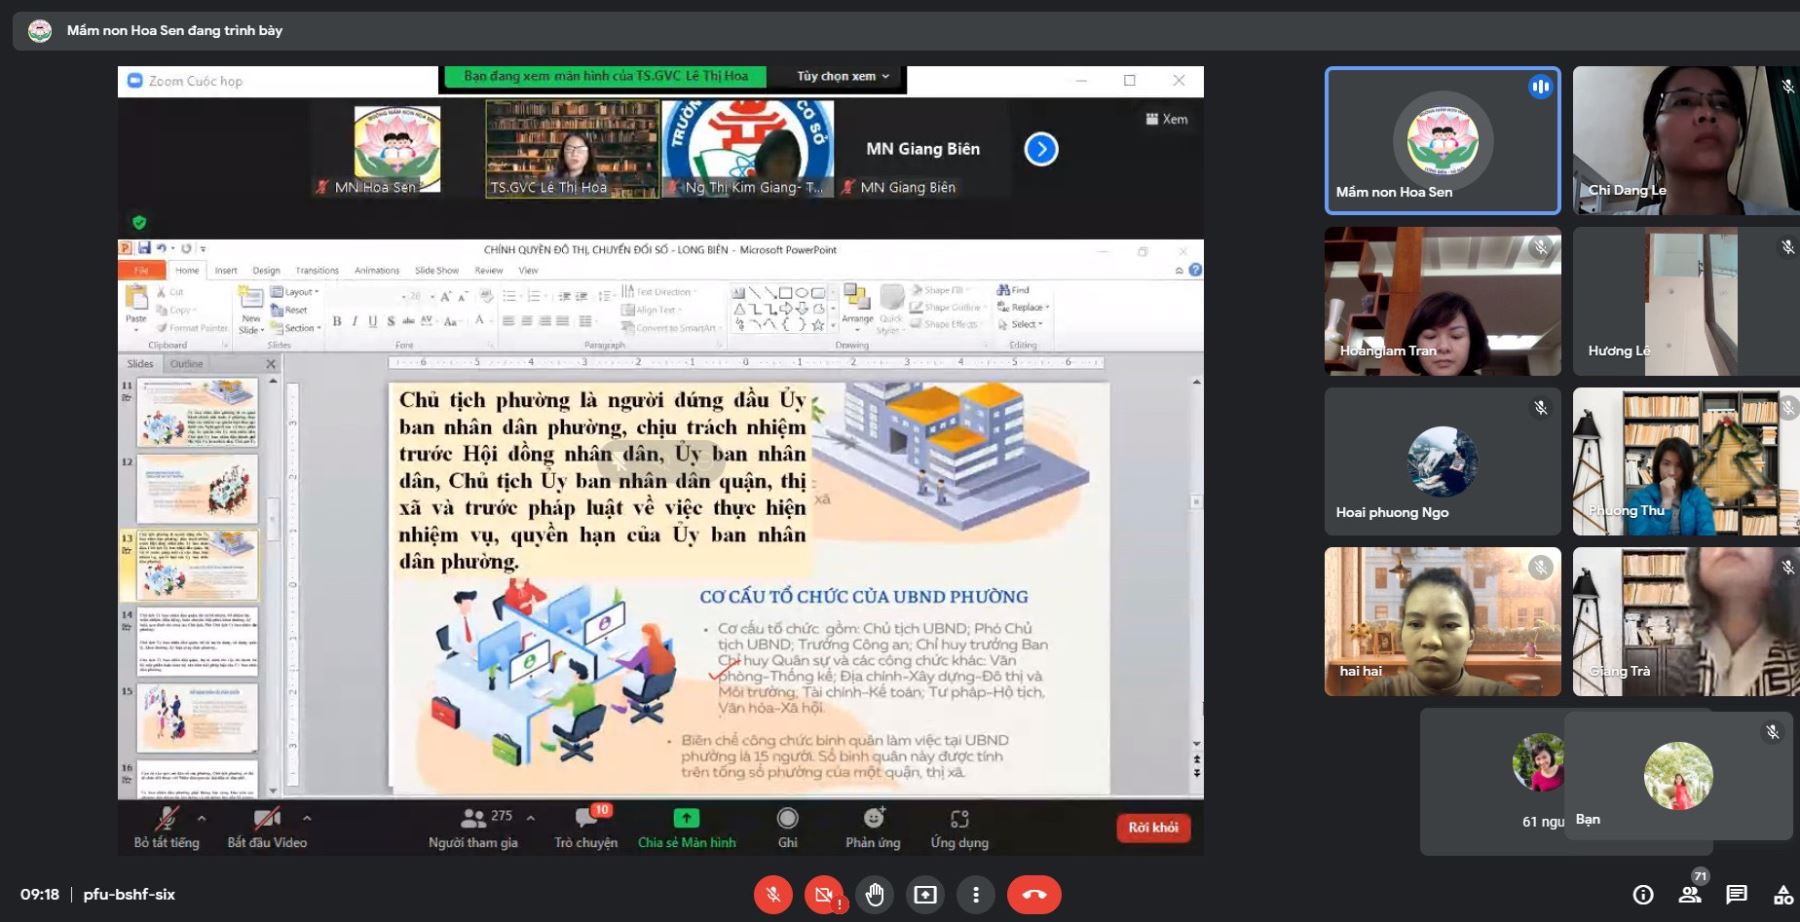Open the Meet chat panel icon

(x=1736, y=894)
